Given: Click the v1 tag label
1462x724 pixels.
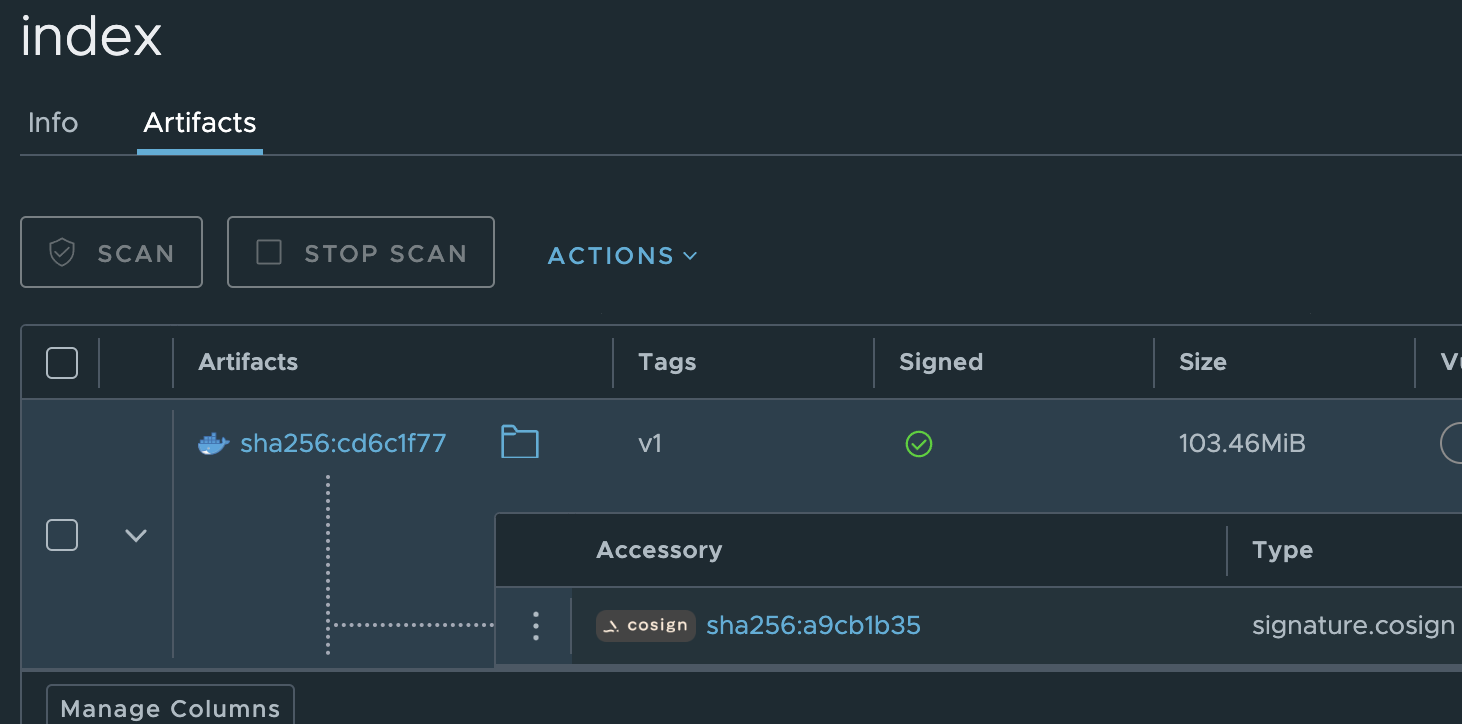Looking at the screenshot, I should 650,443.
